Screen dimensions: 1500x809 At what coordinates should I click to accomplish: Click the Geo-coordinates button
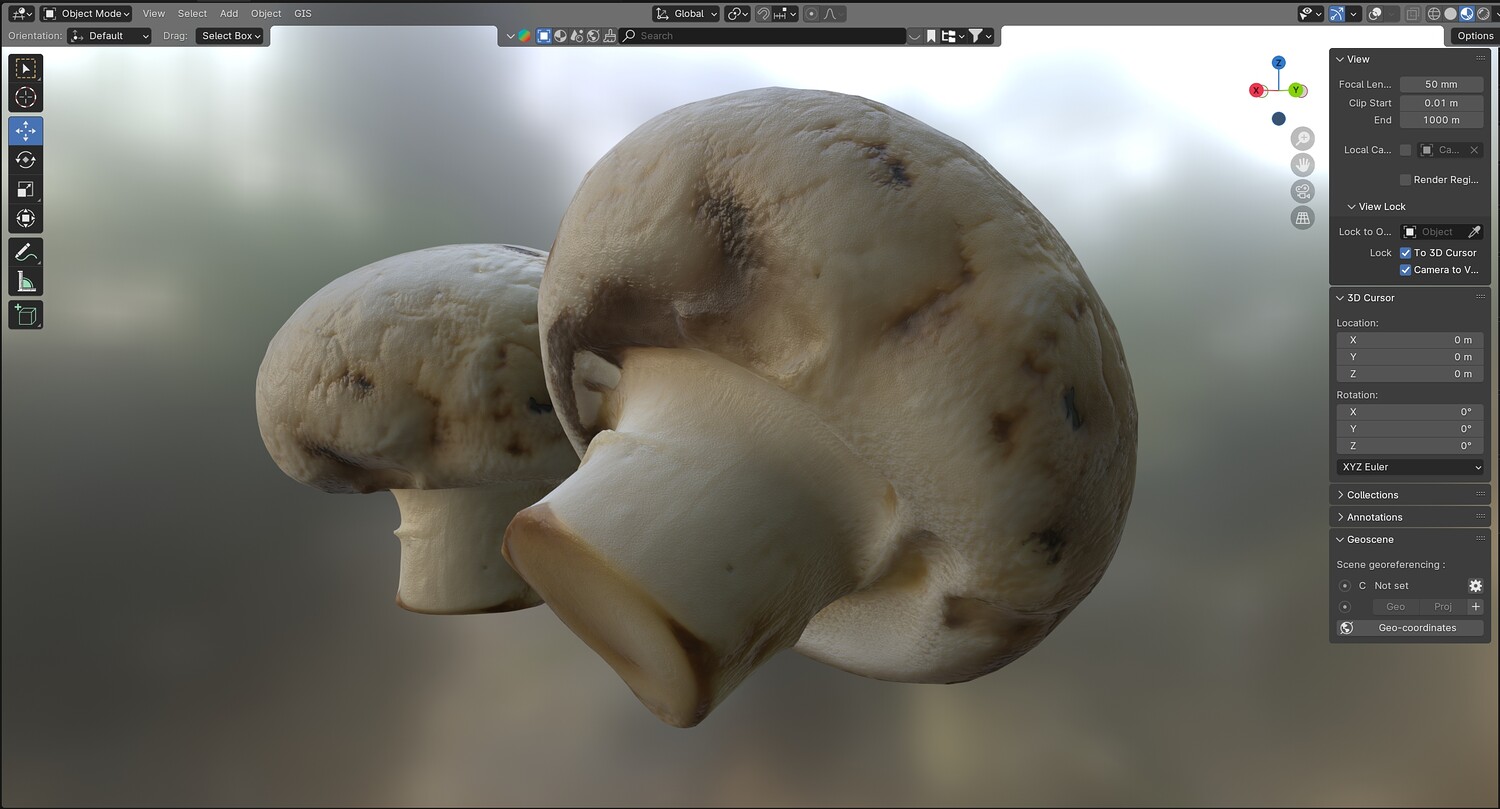1410,628
